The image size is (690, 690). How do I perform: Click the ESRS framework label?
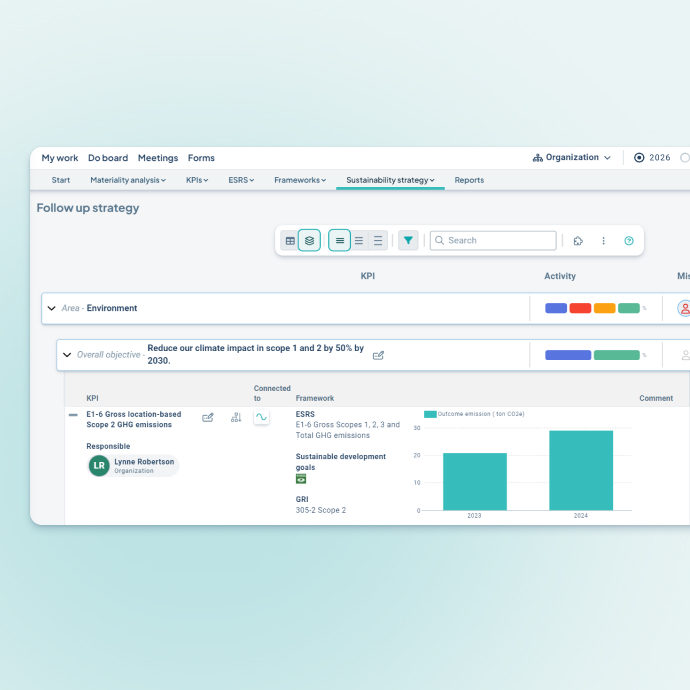[305, 414]
